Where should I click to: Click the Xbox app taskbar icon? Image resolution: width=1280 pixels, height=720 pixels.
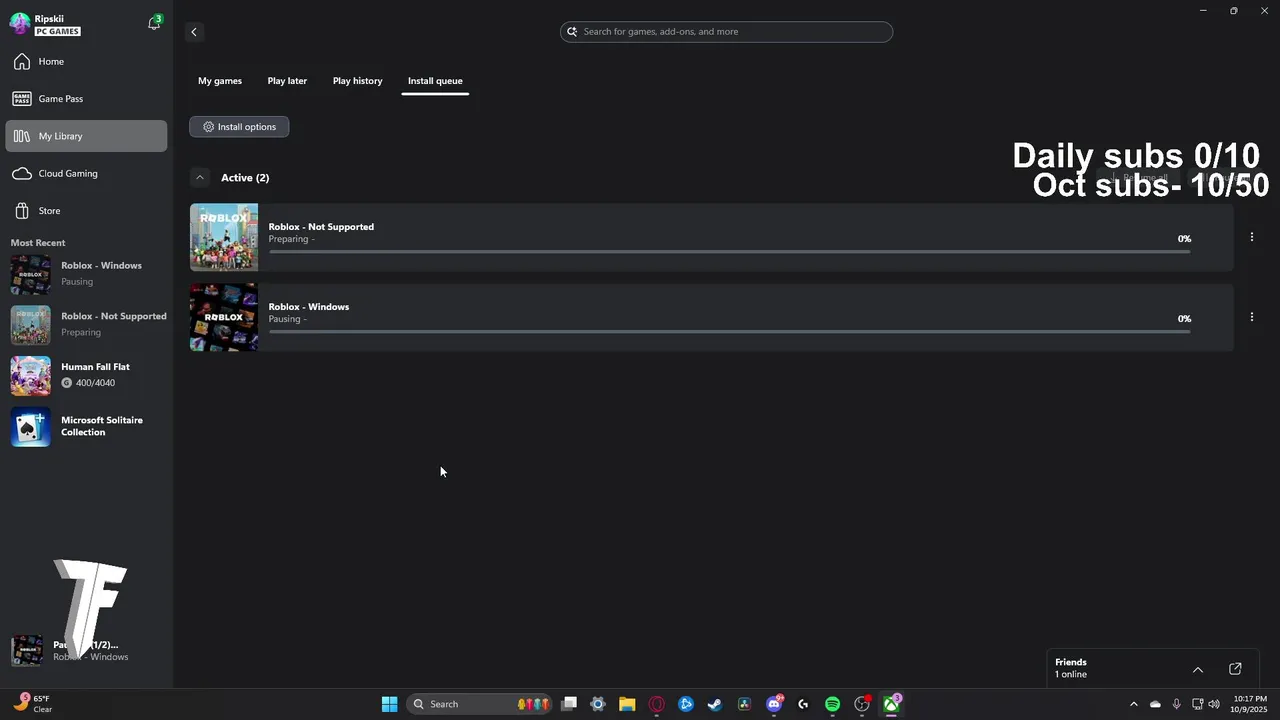(891, 704)
